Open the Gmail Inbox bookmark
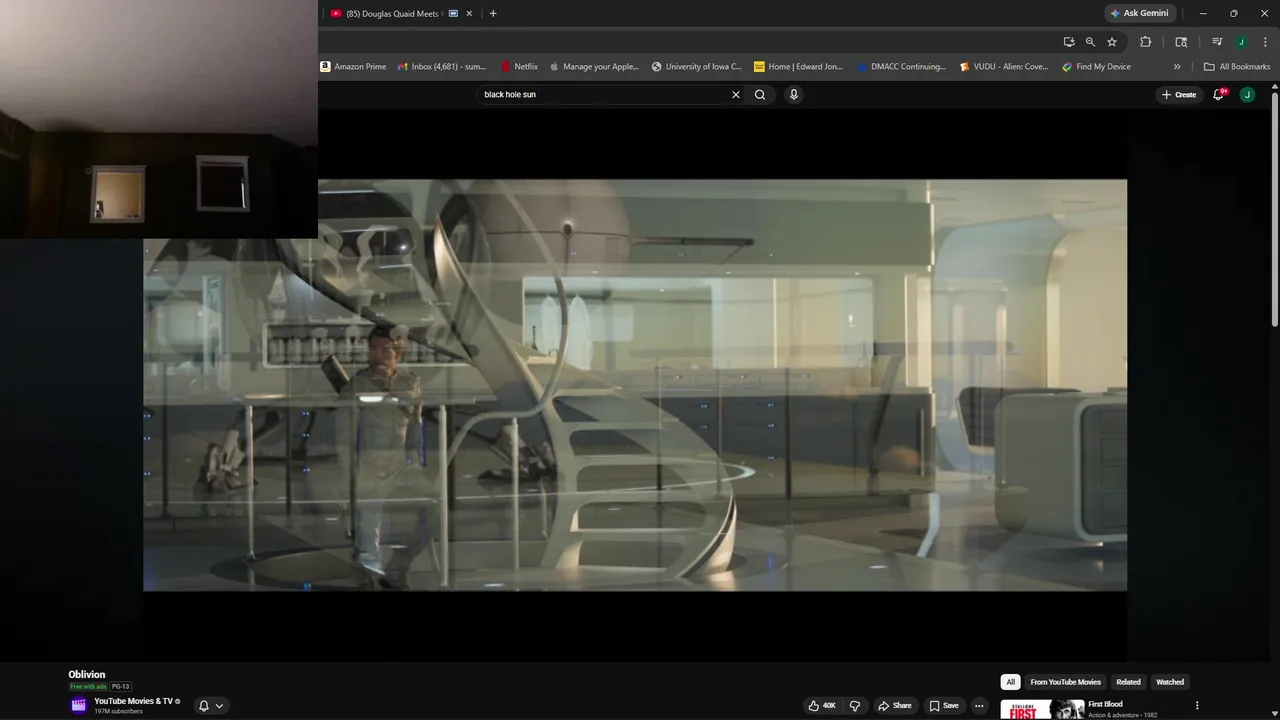Viewport: 1280px width, 720px height. point(441,67)
